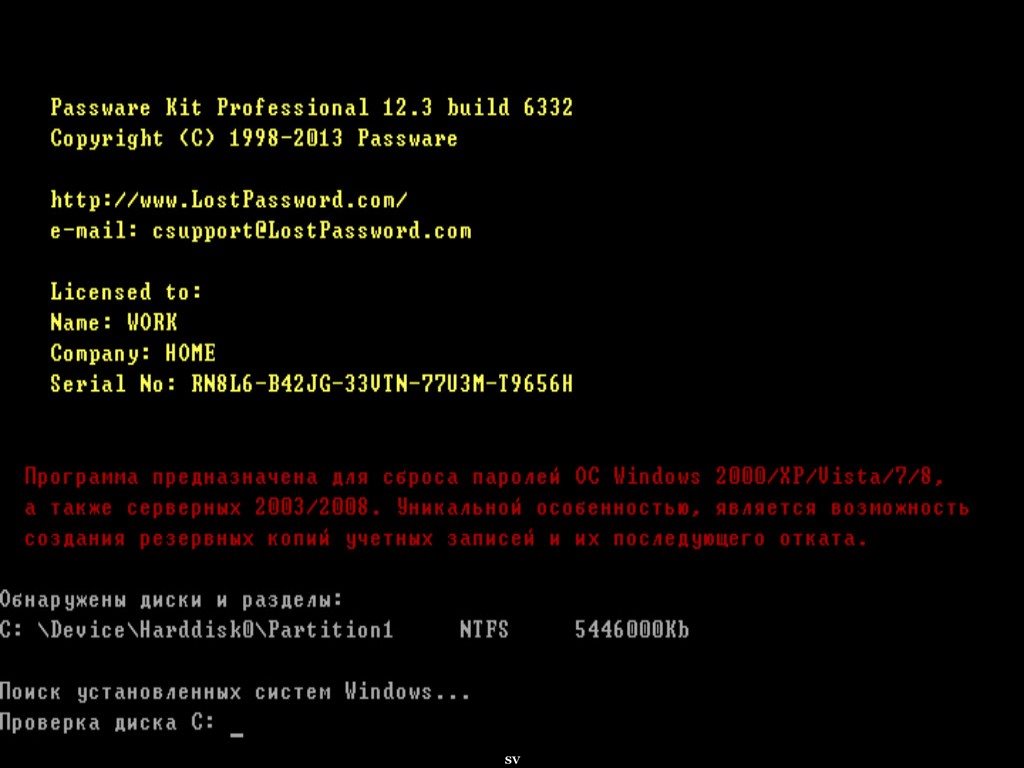This screenshot has width=1024, height=768.
Task: Click the 'Обнаружены диски и разделы:' heading
Action: point(171,600)
